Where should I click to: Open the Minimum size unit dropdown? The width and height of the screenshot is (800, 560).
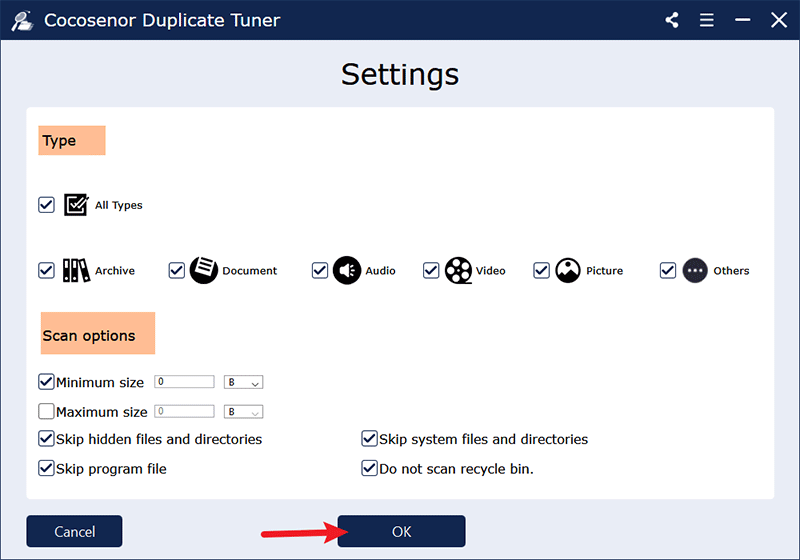[243, 382]
